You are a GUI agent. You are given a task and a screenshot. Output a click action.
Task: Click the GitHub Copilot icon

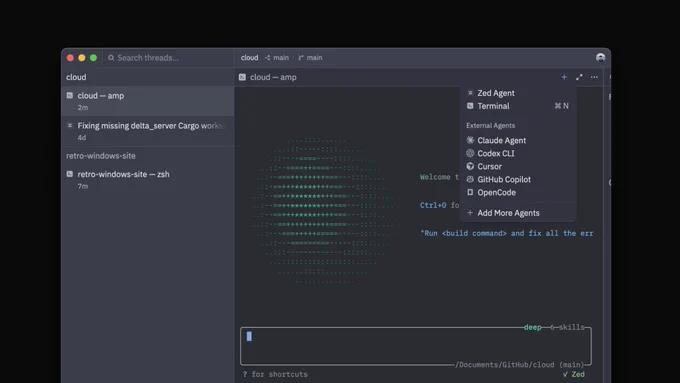pyautogui.click(x=470, y=179)
